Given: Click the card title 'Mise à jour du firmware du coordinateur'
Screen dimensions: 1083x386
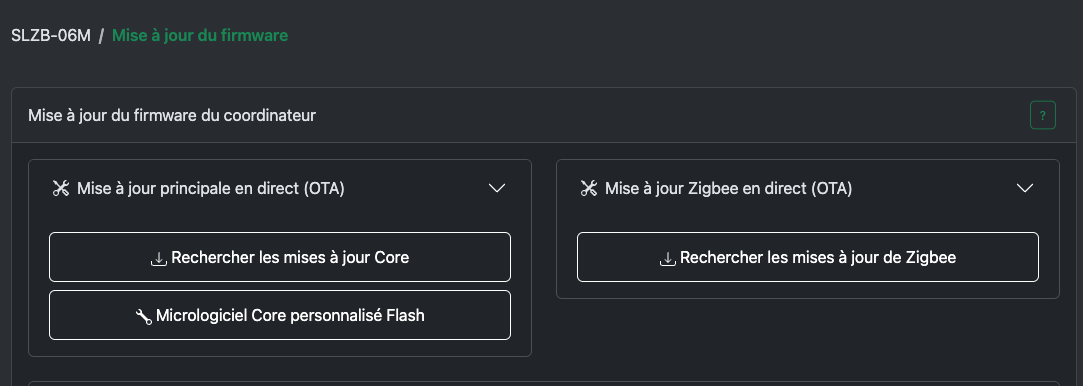Looking at the screenshot, I should [x=171, y=115].
